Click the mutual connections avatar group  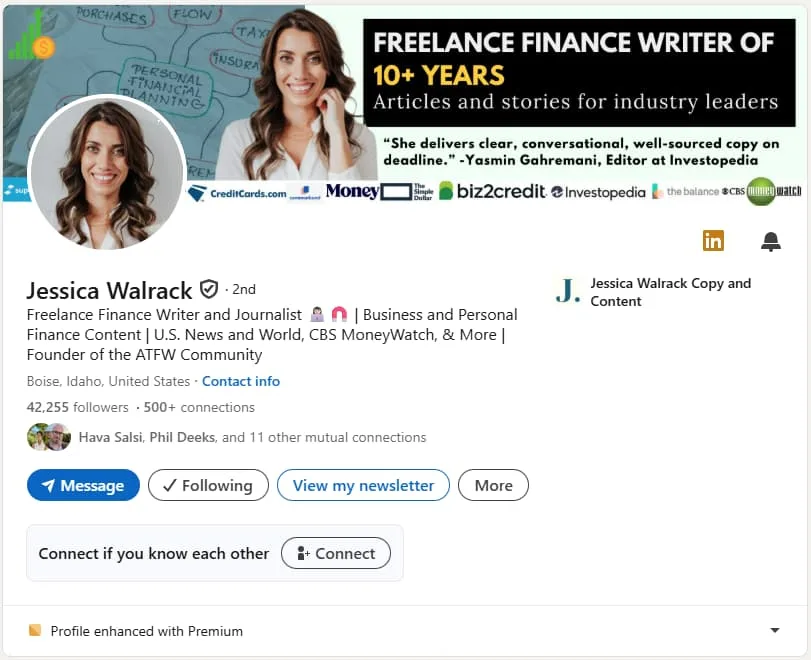48,437
